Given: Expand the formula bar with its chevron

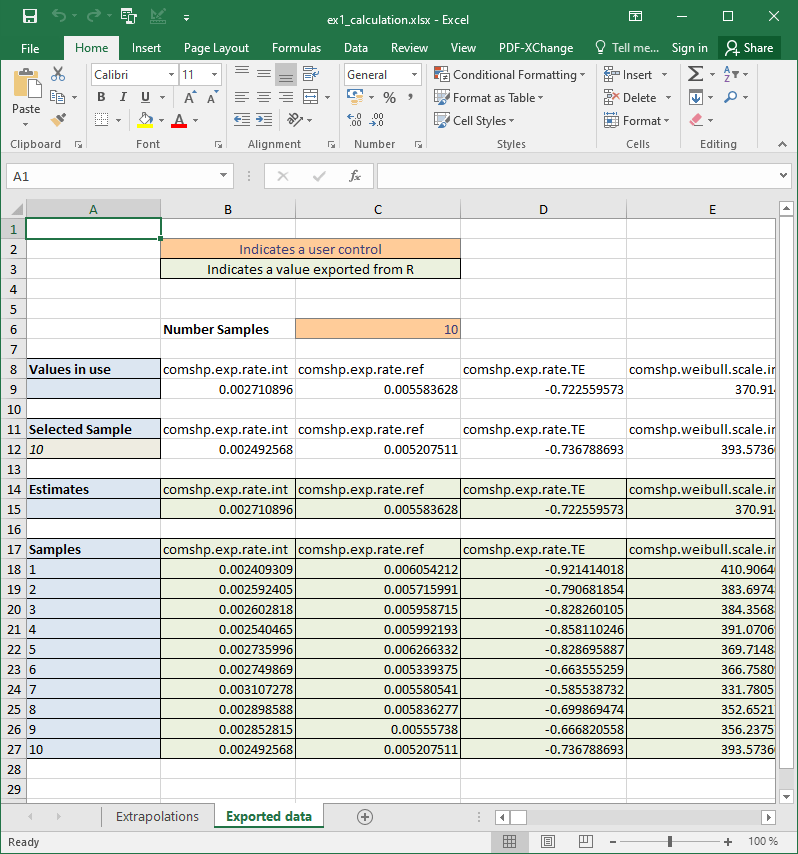Looking at the screenshot, I should click(x=783, y=175).
